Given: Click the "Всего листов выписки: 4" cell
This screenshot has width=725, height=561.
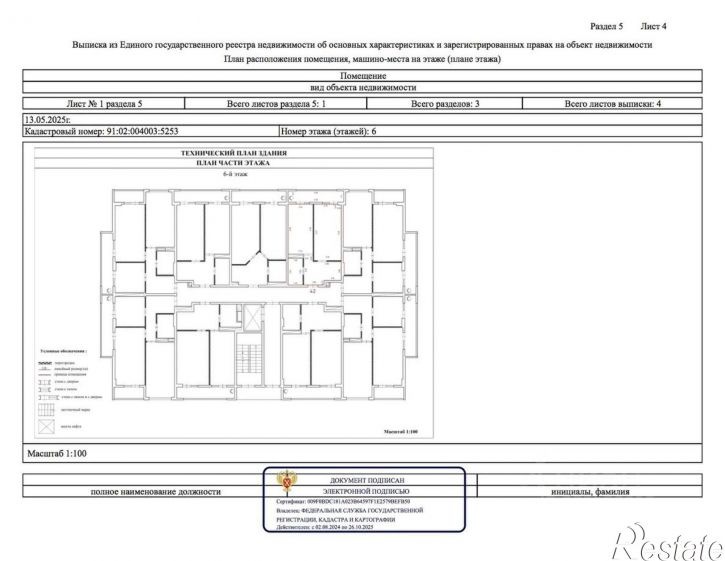Looking at the screenshot, I should (x=613, y=104).
